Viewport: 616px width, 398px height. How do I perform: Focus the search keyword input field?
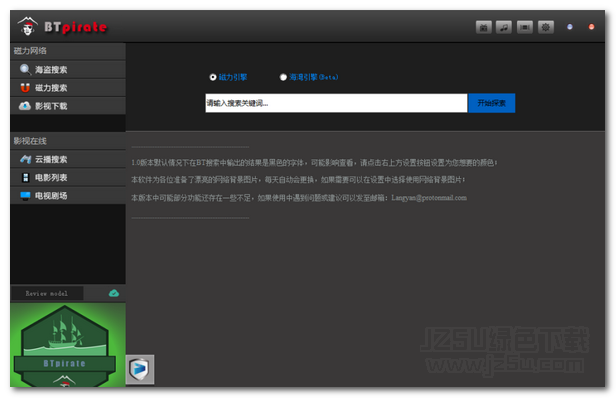tap(336, 103)
